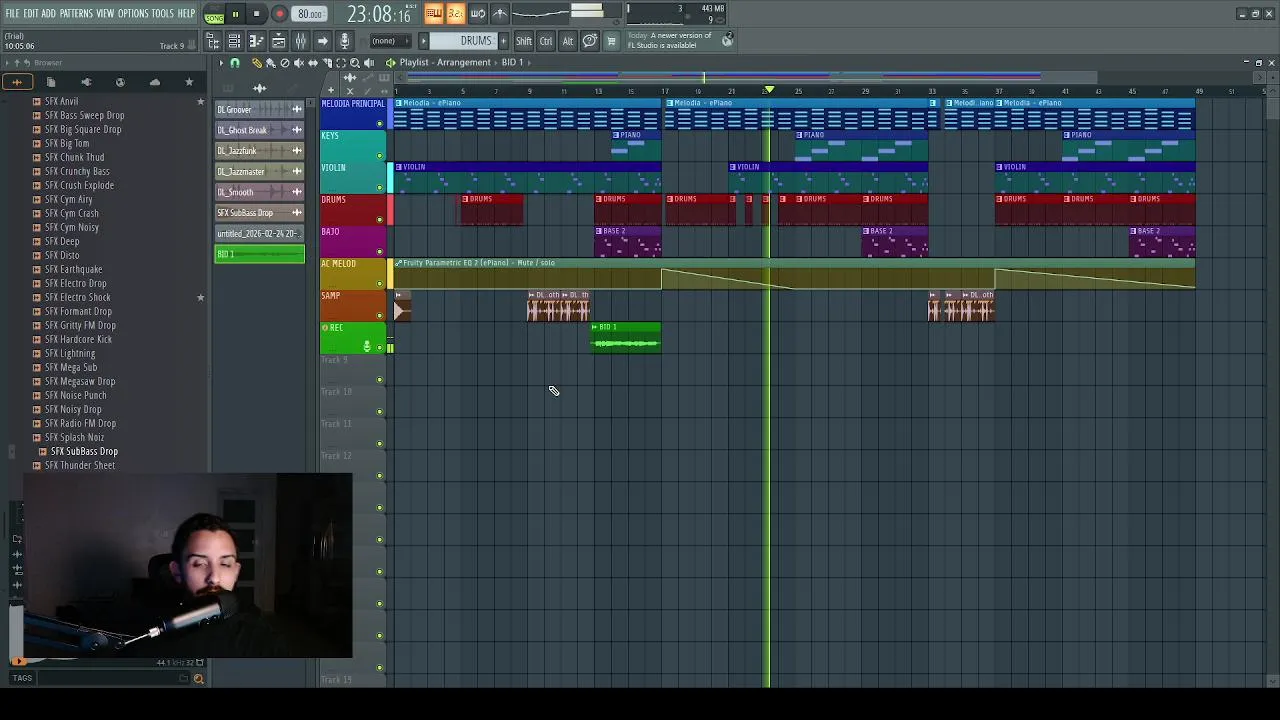Click the right-arrow tempo tapper icon
This screenshot has height=720, width=1280.
pos(322,41)
